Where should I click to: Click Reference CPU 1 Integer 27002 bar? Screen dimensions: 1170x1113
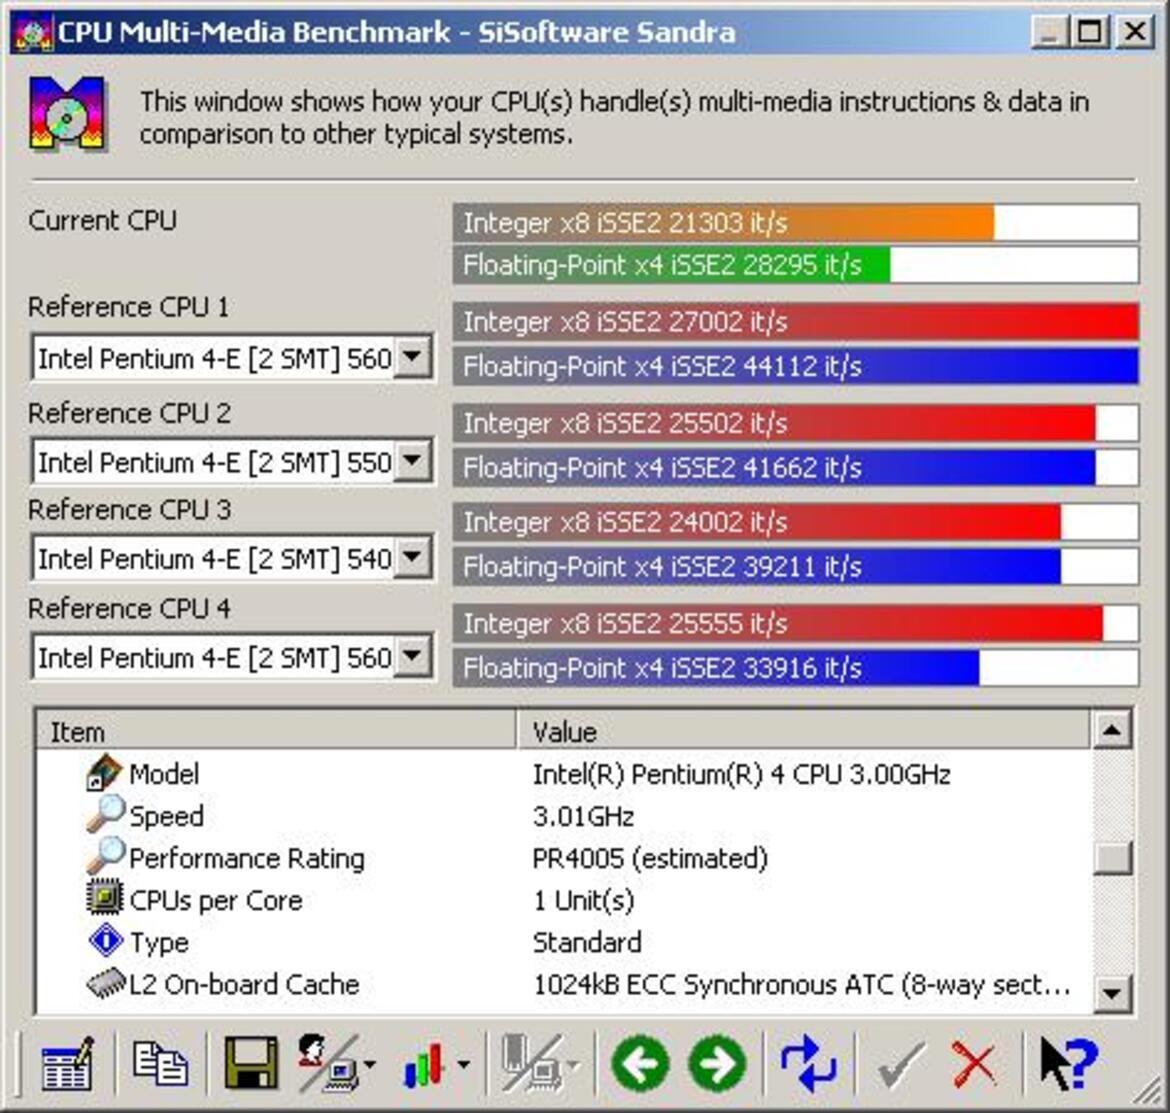[x=795, y=322]
